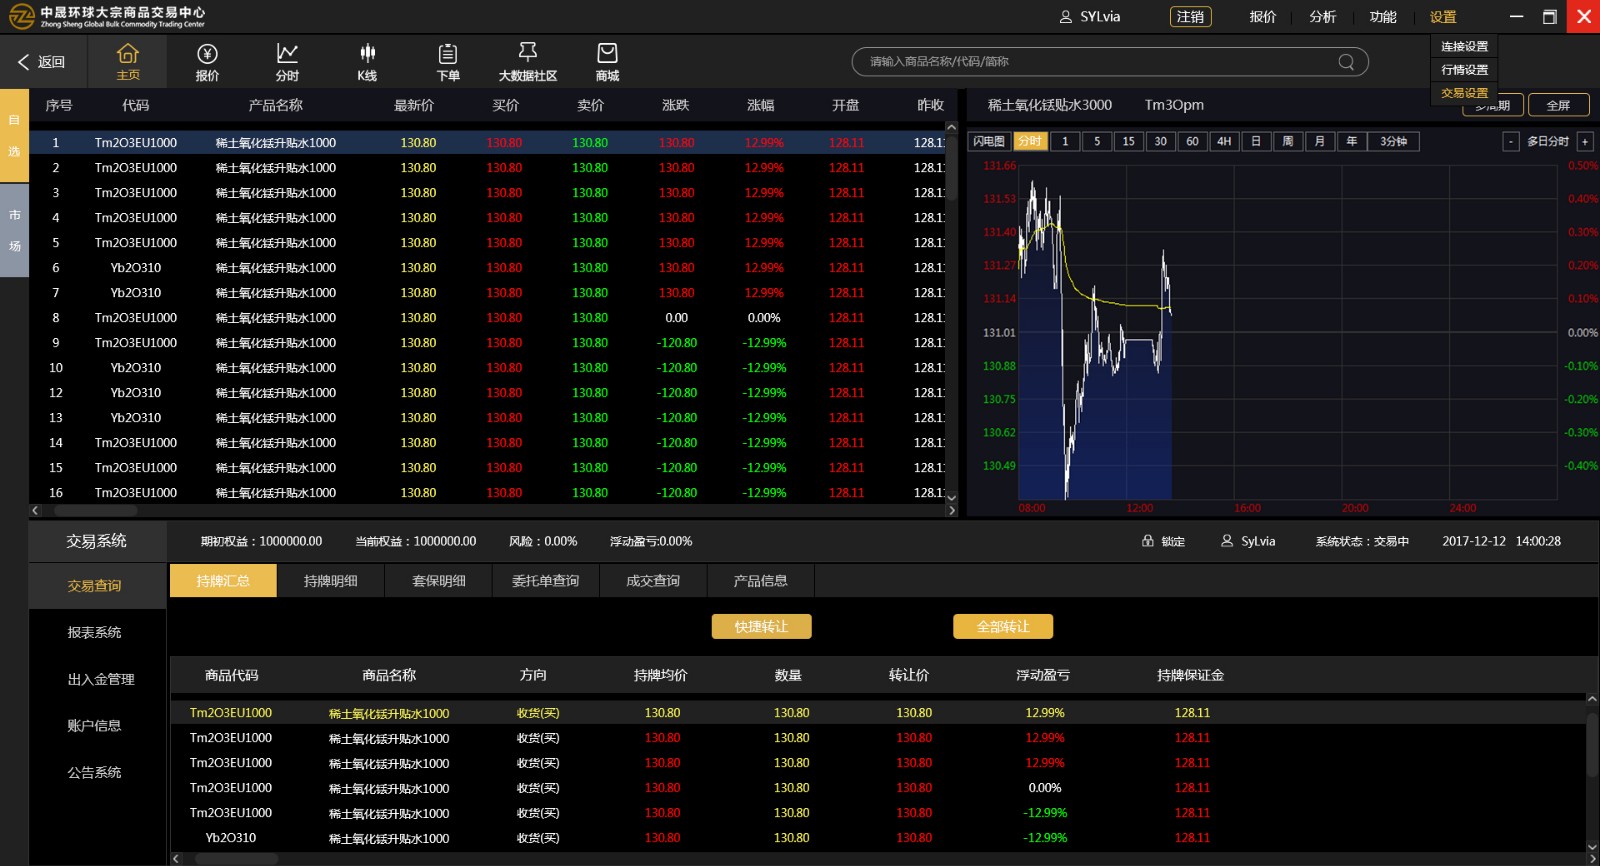This screenshot has width=1600, height=866.
Task: Open 公告系统 in left sidebar
Action: [96, 773]
